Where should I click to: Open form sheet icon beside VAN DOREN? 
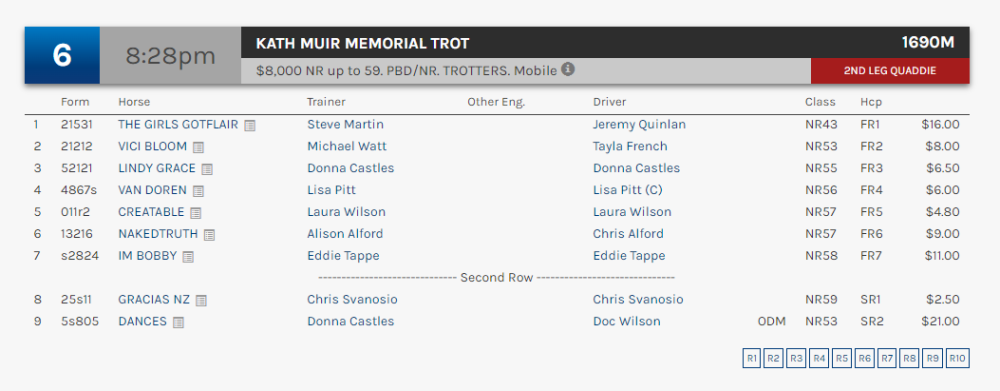[x=198, y=191]
